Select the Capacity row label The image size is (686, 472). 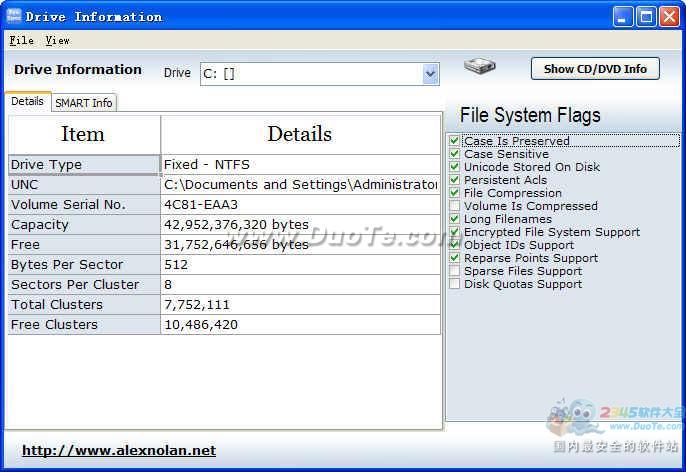(84, 225)
